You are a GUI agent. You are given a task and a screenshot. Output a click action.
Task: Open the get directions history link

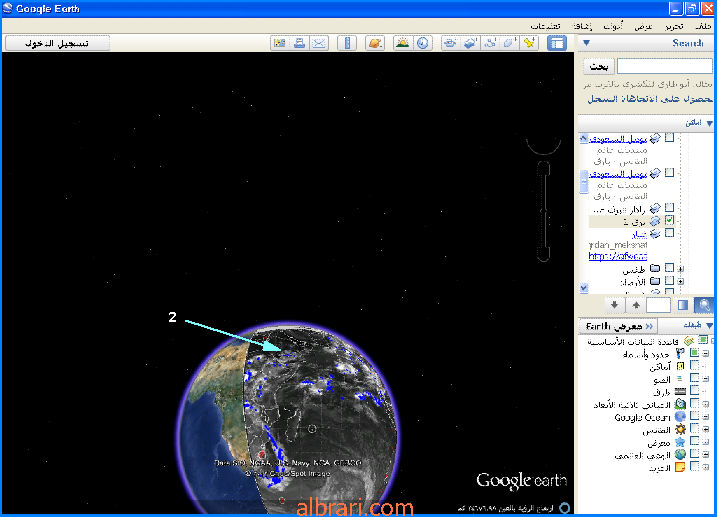(x=650, y=99)
